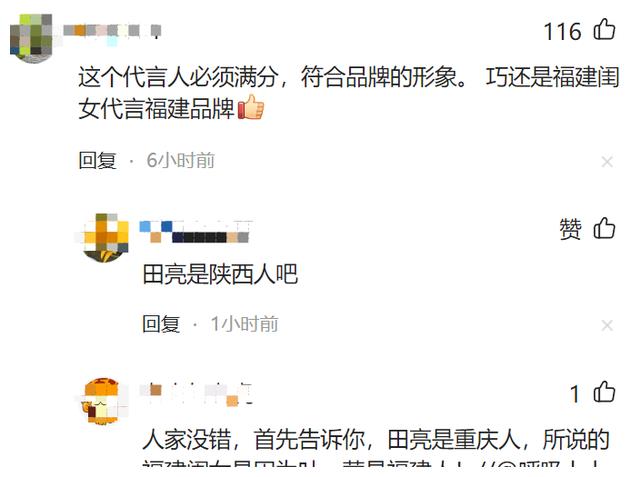Click the 116 like count number
640x477 pixels.
pos(562,31)
